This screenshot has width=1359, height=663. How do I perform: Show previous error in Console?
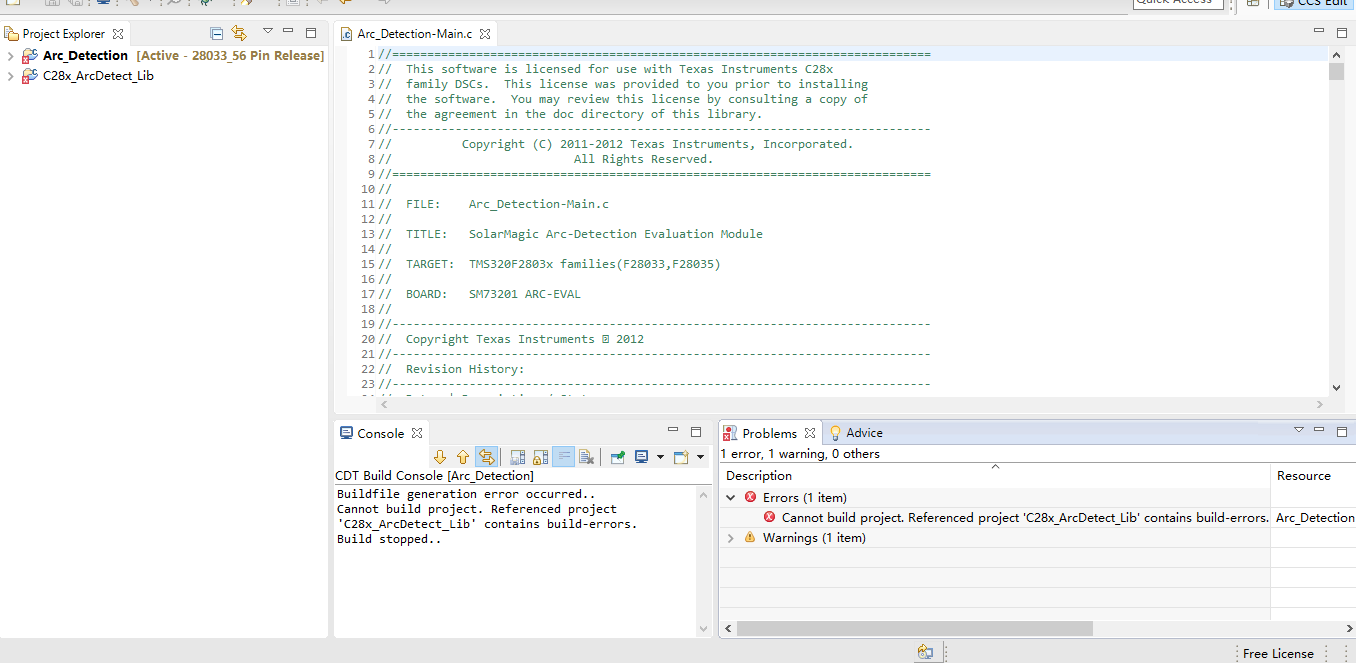click(463, 457)
